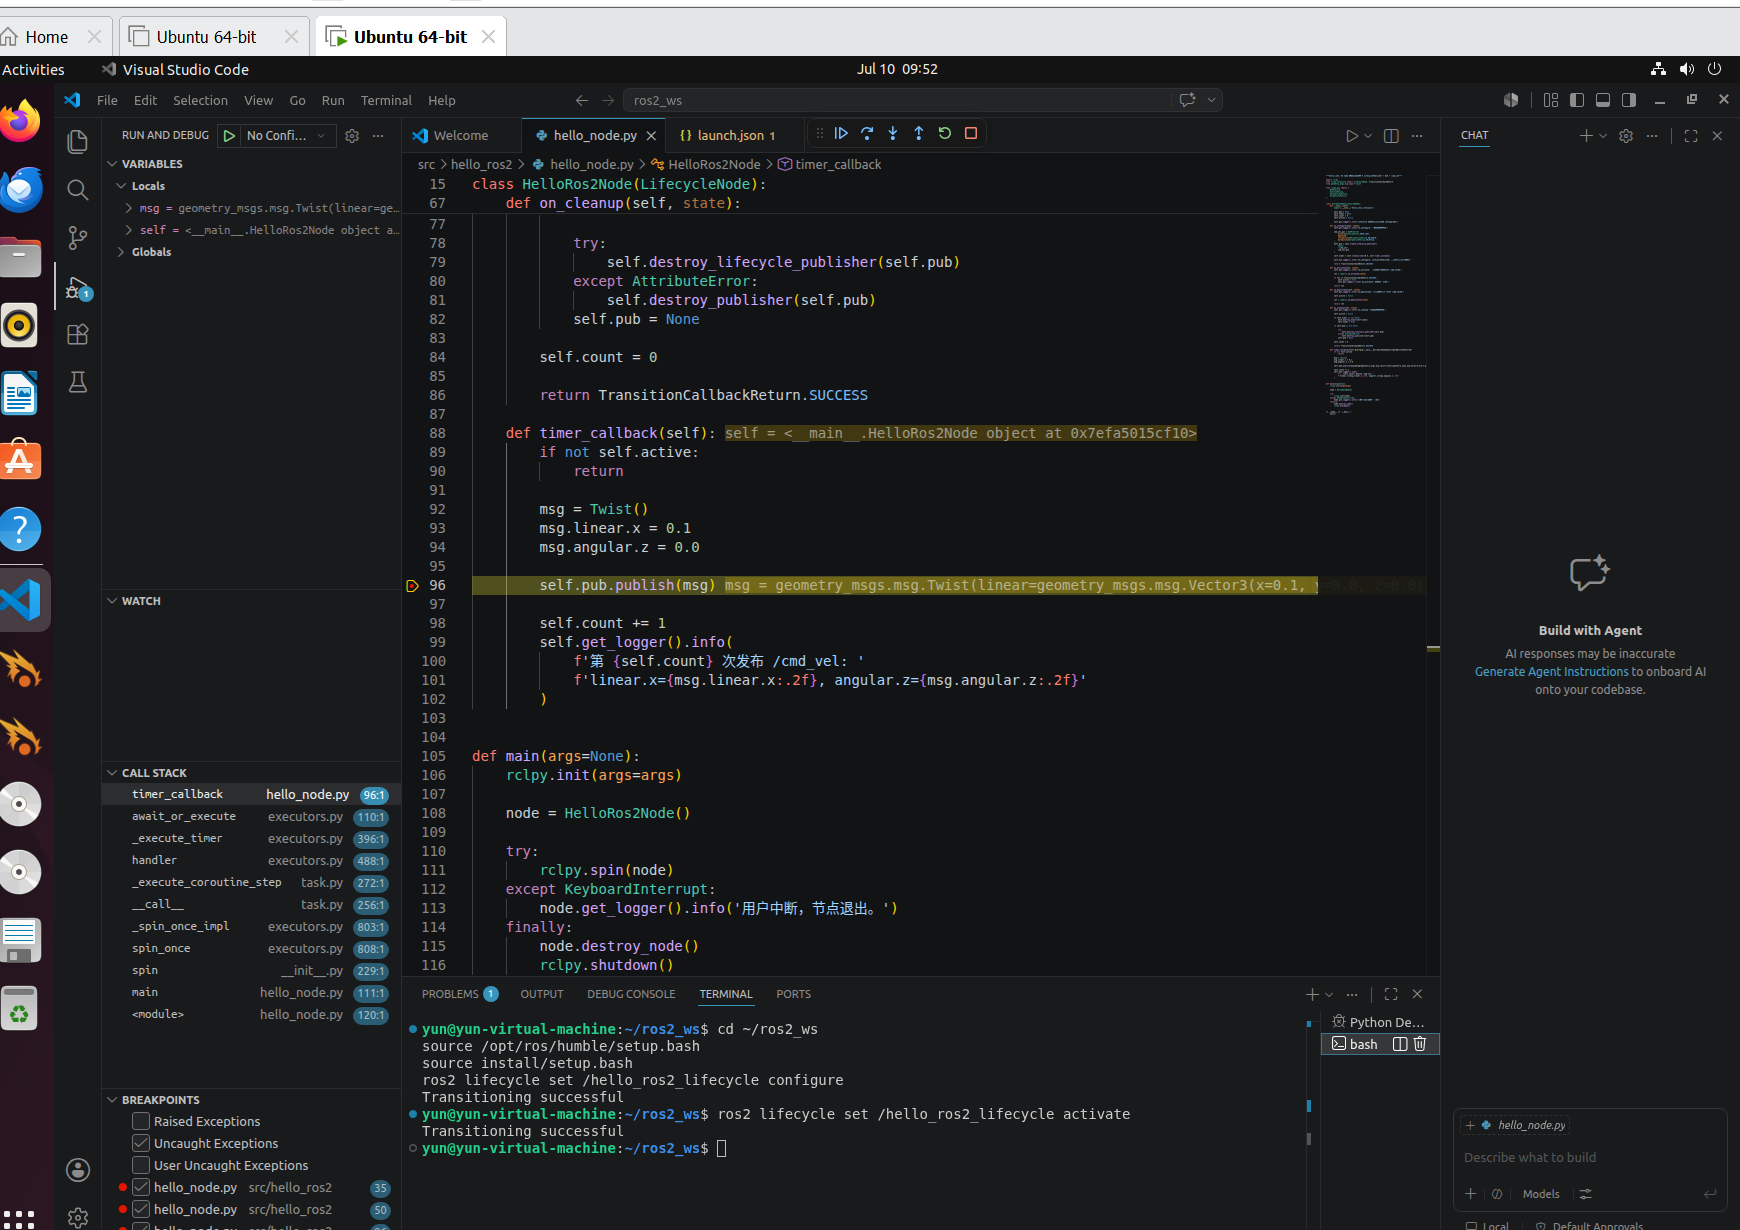The height and width of the screenshot is (1230, 1740).
Task: Click the Accounts icon in activity bar
Action: point(77,1170)
